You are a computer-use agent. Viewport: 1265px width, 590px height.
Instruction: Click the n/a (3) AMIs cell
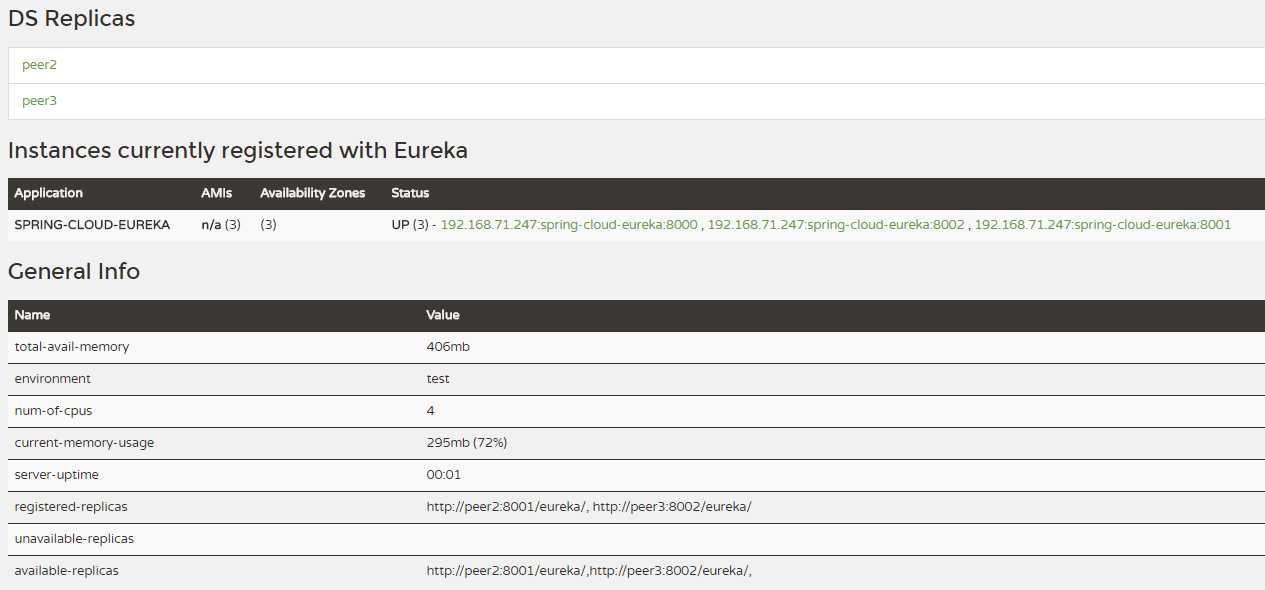221,225
